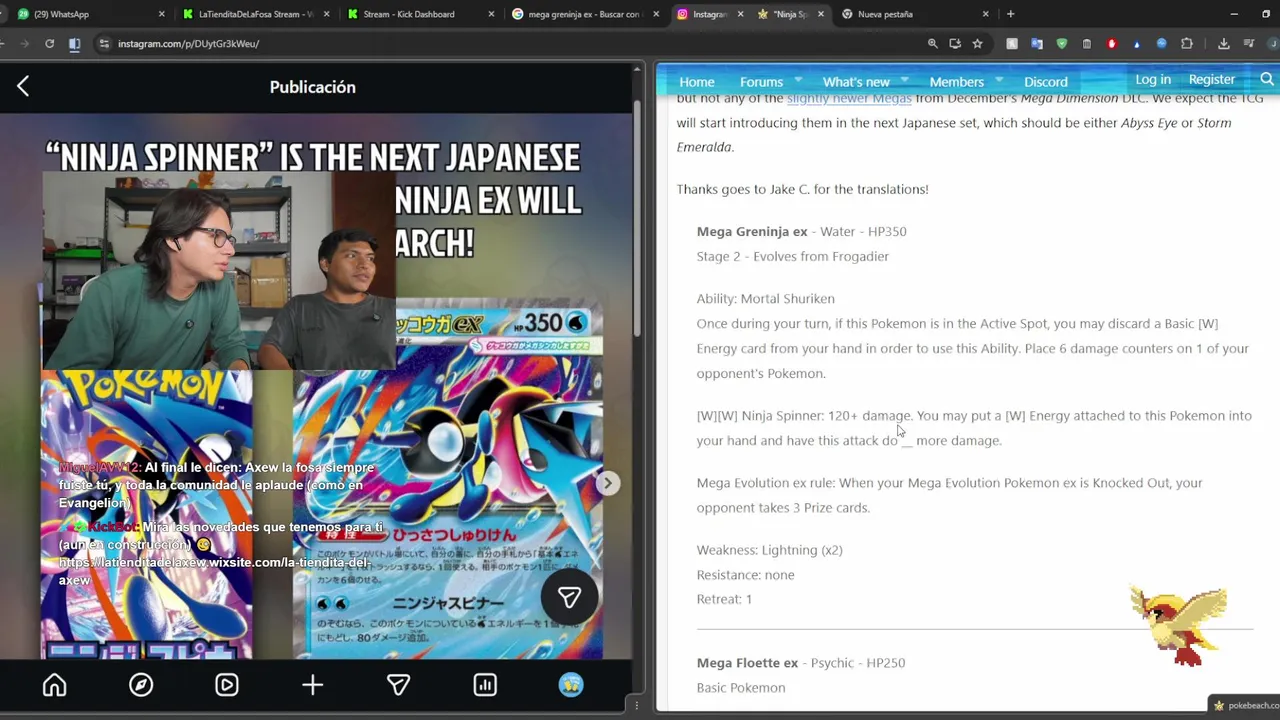Open latienditadelaxew wixsite link in chat
This screenshot has height=720, width=1280.
click(215, 571)
